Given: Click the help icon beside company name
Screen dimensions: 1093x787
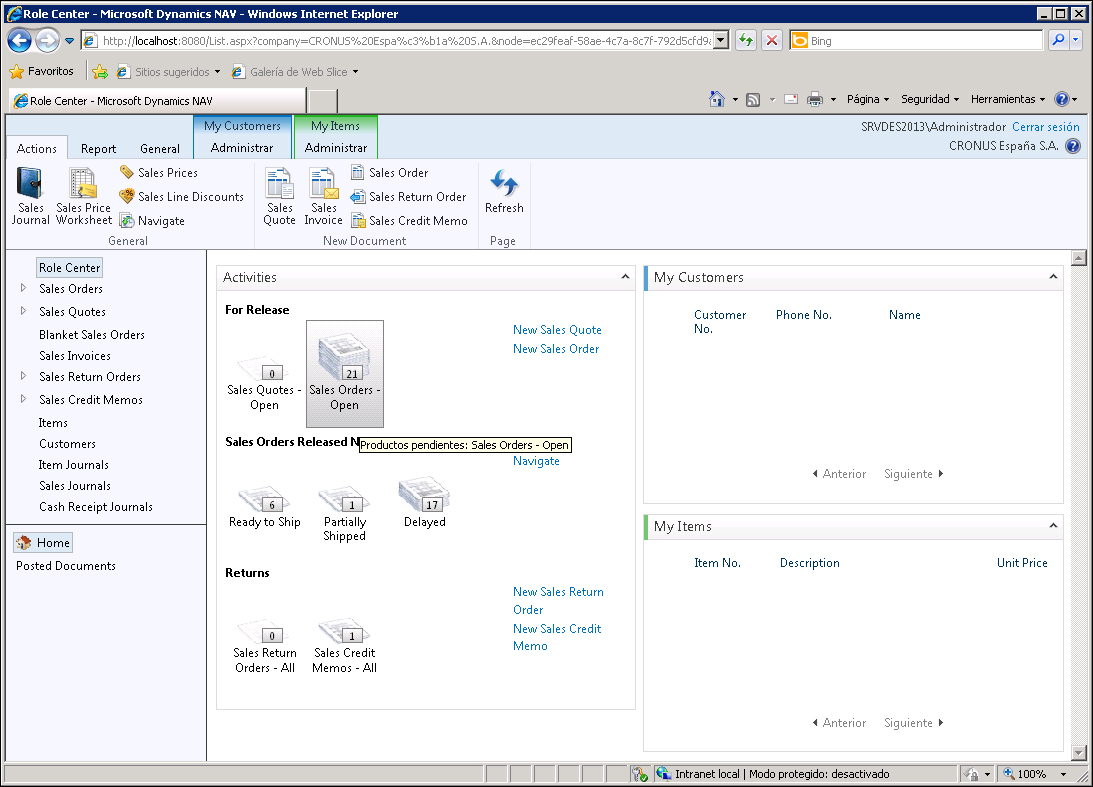Looking at the screenshot, I should (x=1073, y=146).
